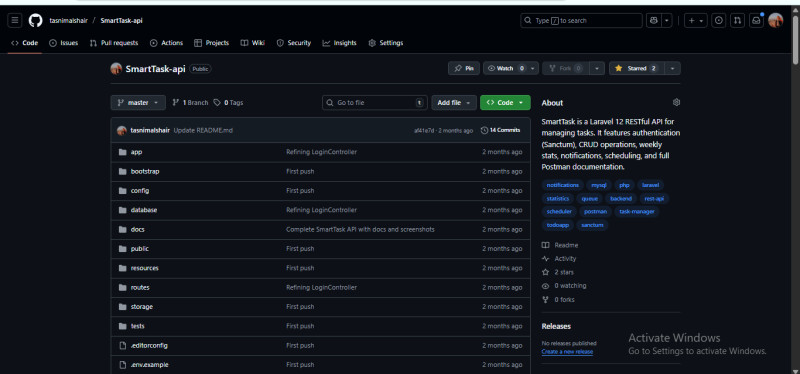Select the rest-api topic tag

coord(654,198)
